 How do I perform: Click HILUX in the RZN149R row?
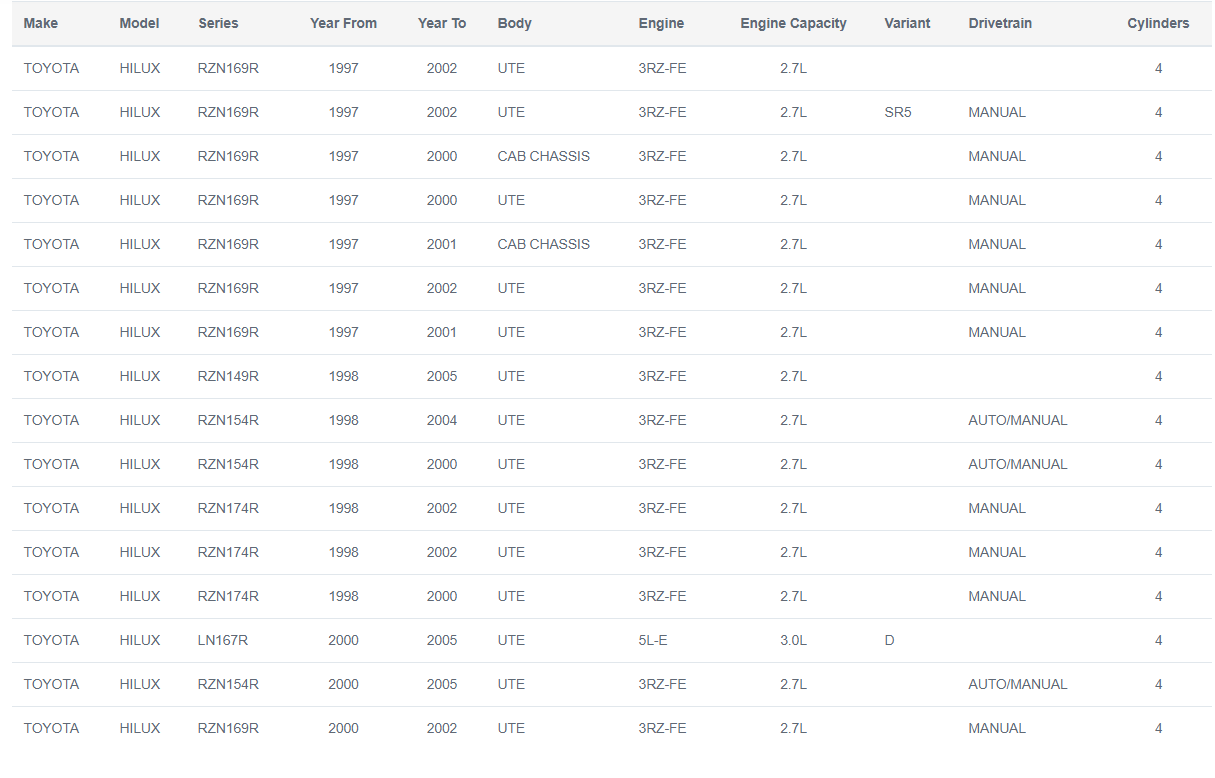139,376
